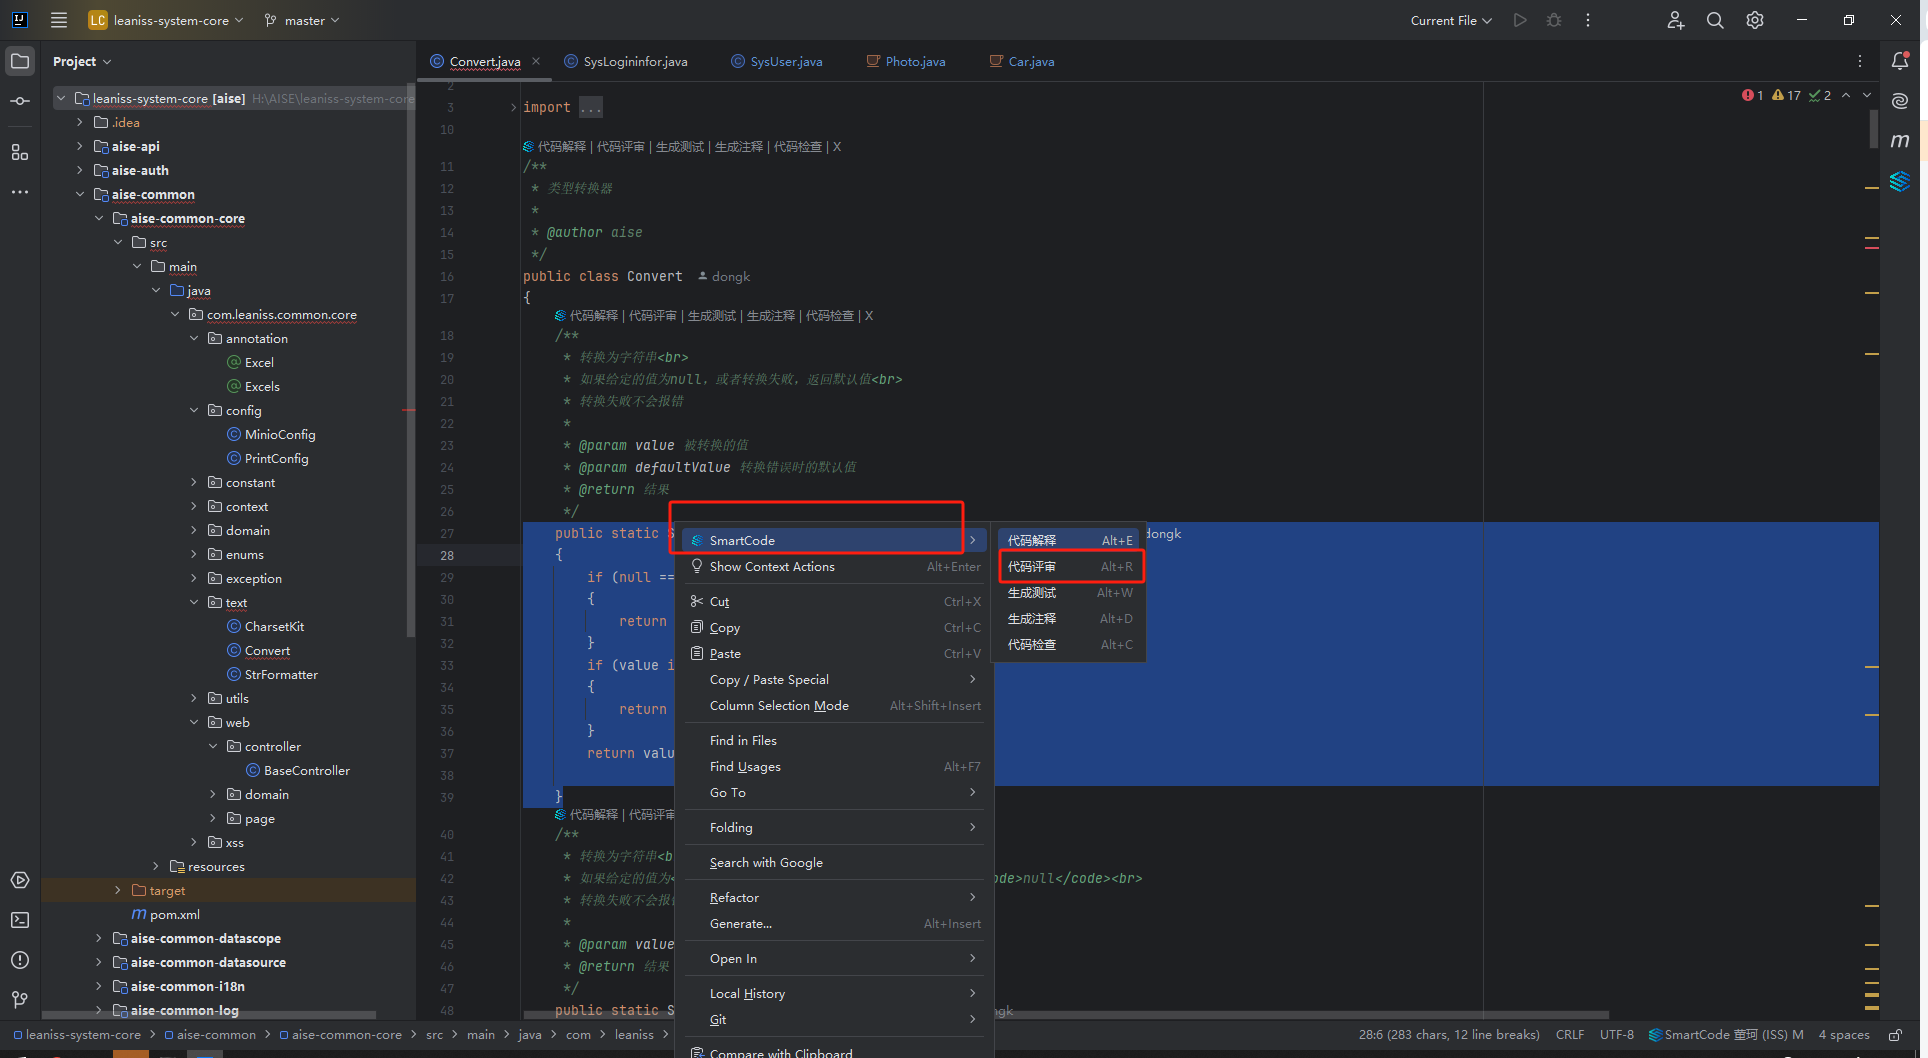Collapse the annotation package
The image size is (1928, 1058).
pyautogui.click(x=194, y=338)
